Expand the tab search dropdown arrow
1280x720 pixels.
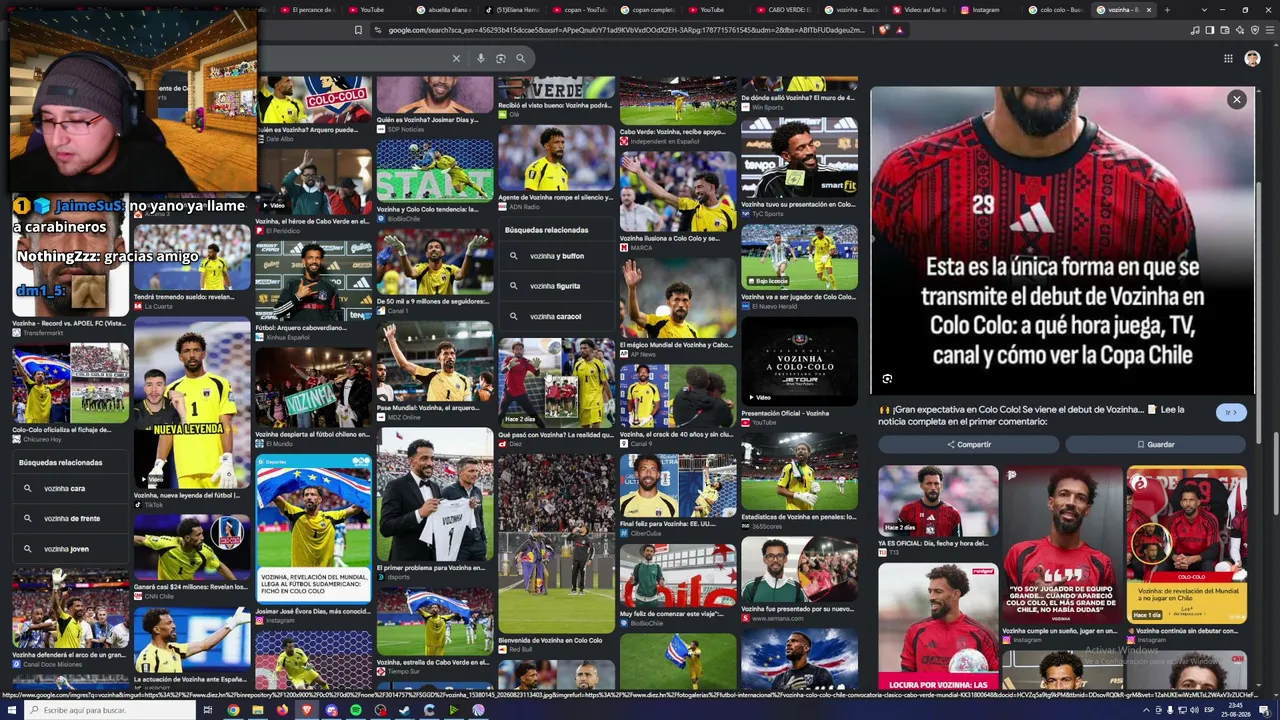coord(1204,10)
